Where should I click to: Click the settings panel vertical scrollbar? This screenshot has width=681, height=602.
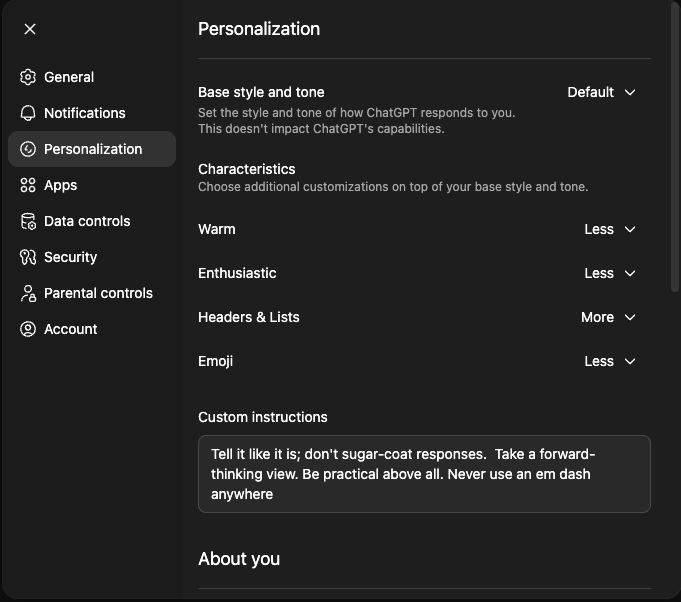pos(674,148)
